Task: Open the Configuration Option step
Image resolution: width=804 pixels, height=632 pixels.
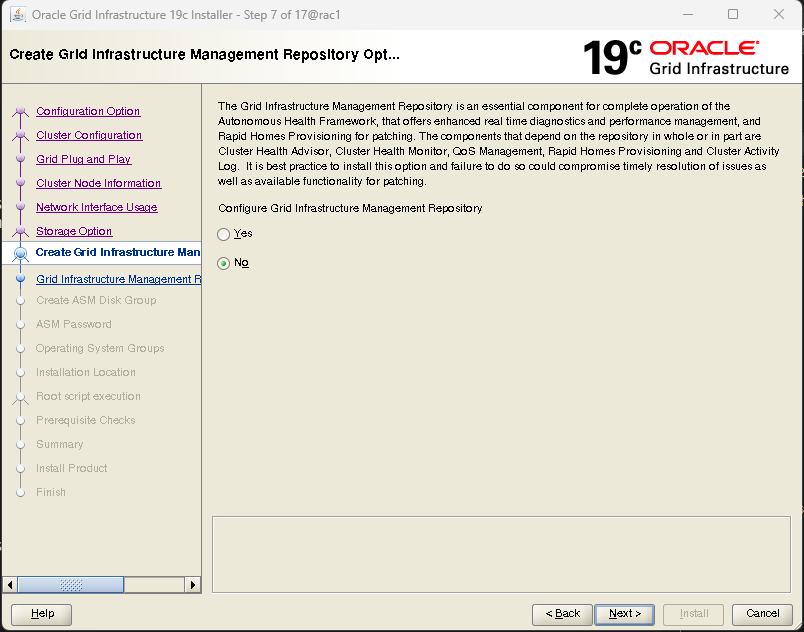Action: click(88, 111)
